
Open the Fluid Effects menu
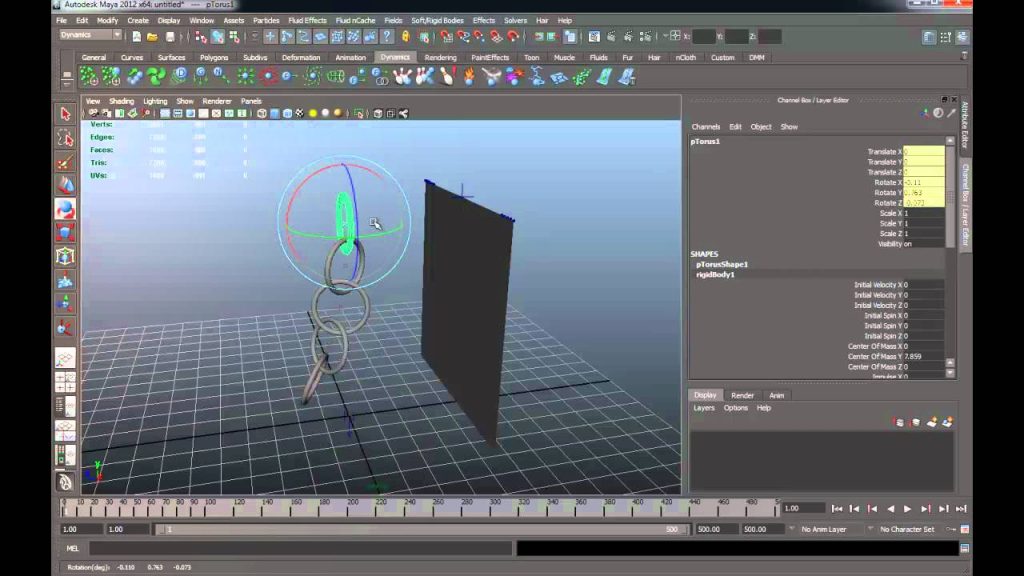coord(308,21)
